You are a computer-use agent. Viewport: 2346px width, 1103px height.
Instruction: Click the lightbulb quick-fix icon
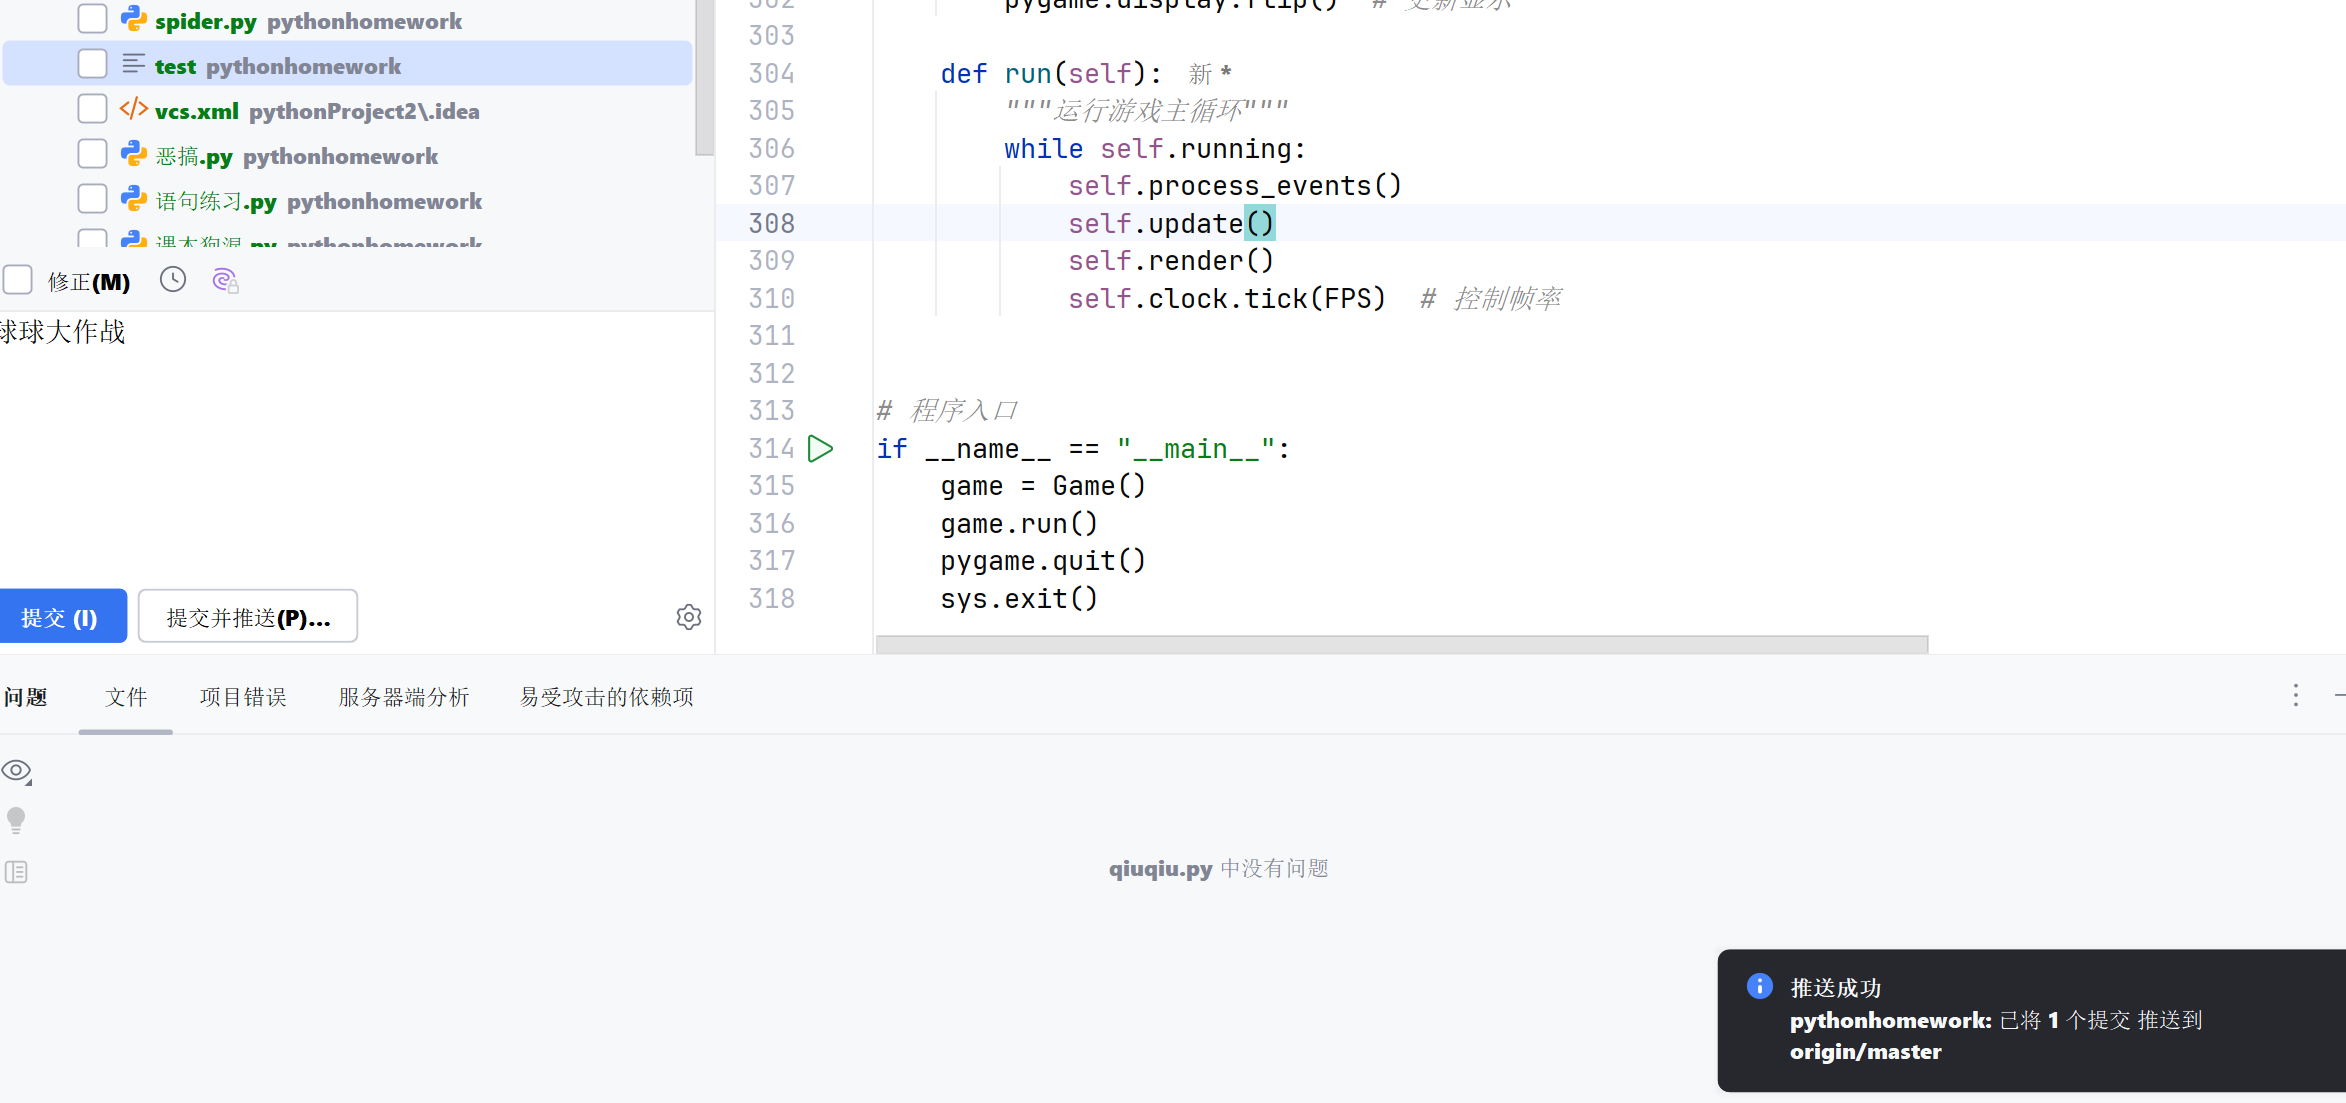point(16,821)
